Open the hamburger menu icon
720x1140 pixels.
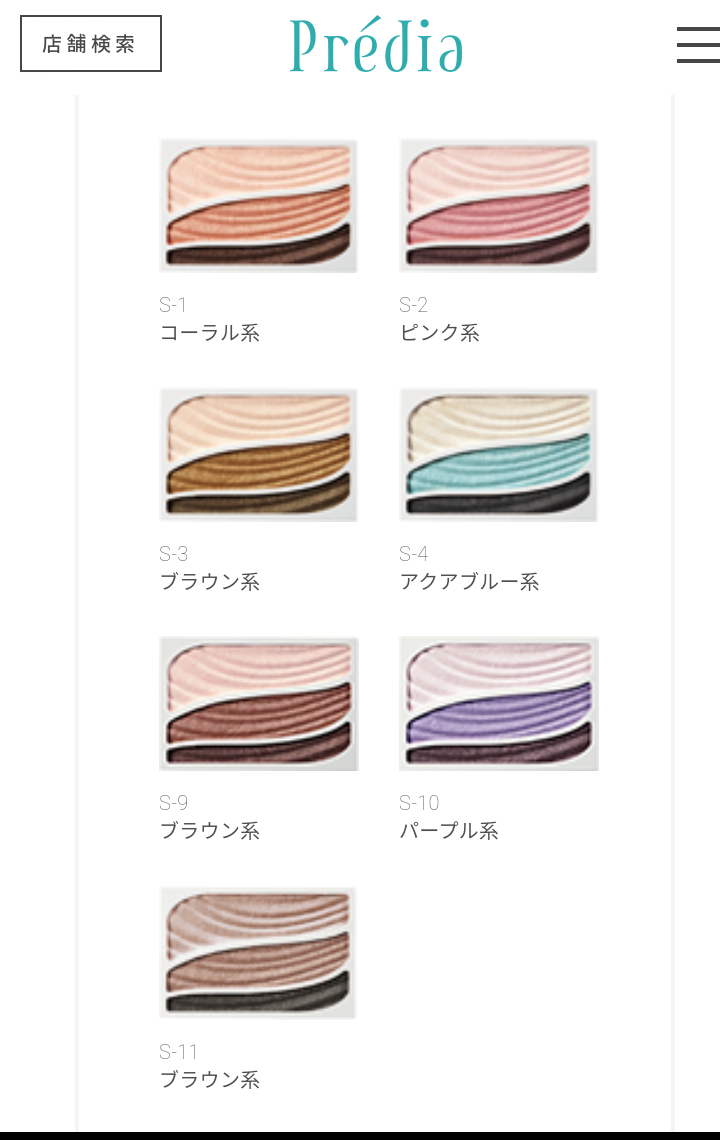(698, 44)
